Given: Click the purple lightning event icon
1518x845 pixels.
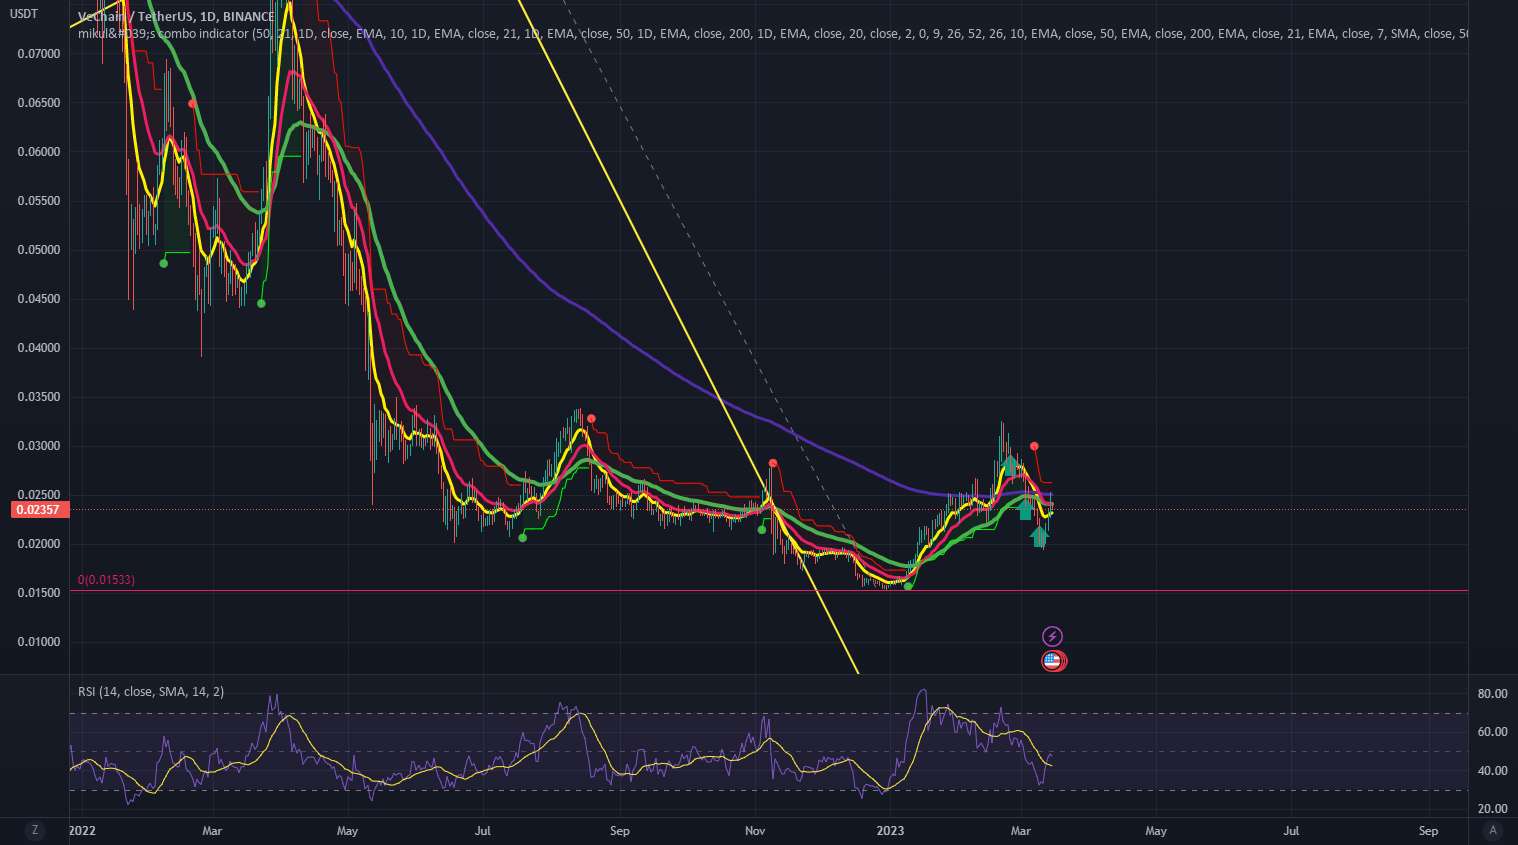Looking at the screenshot, I should point(1052,636).
